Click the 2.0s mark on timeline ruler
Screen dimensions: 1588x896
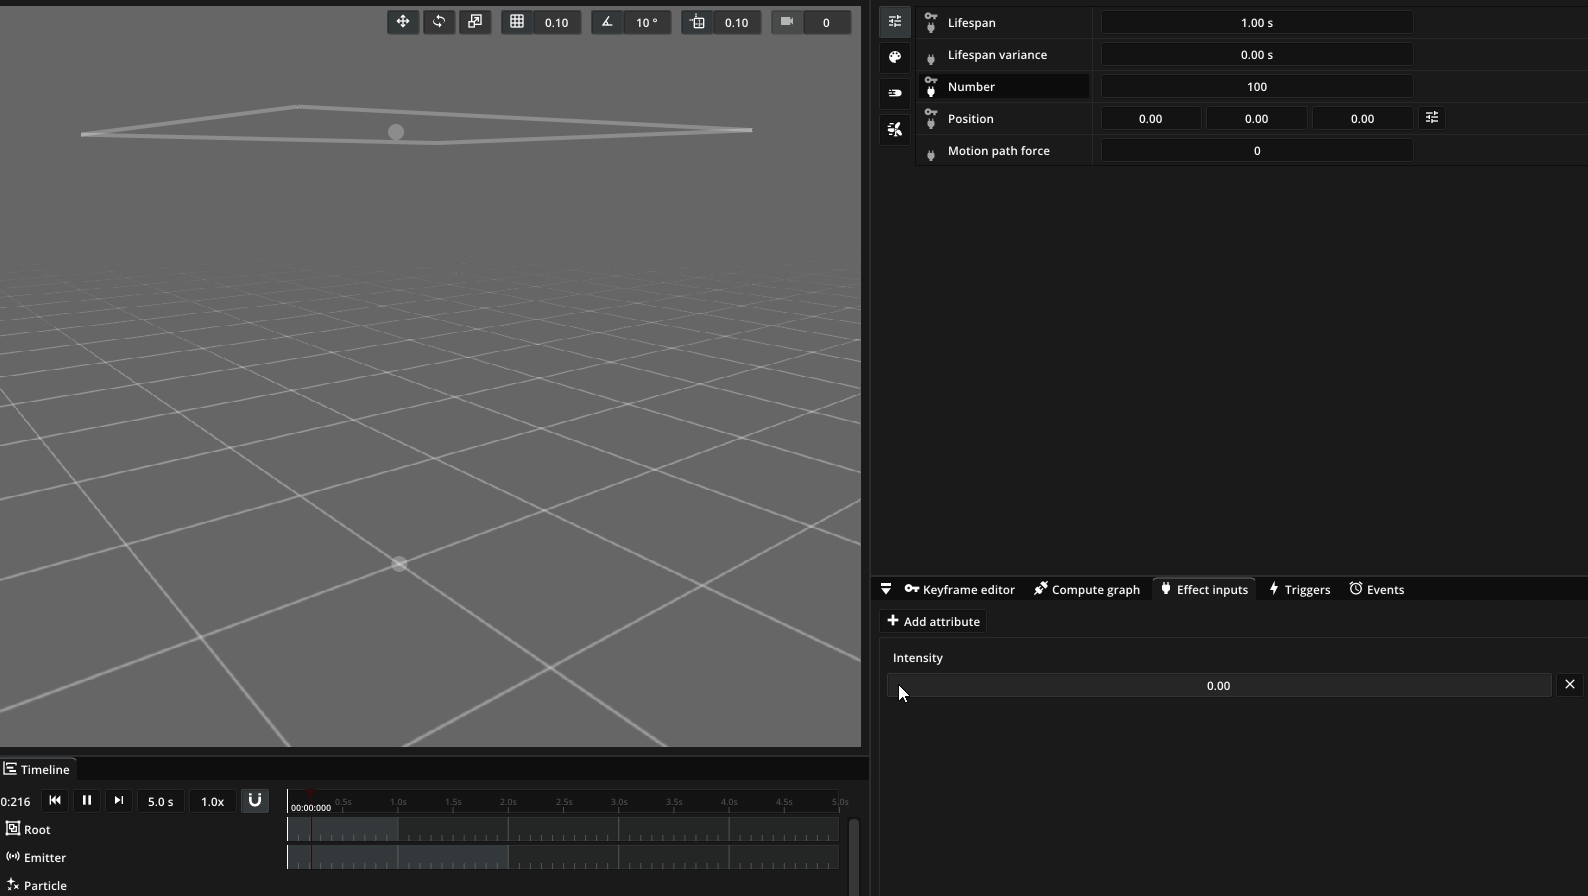pyautogui.click(x=508, y=802)
